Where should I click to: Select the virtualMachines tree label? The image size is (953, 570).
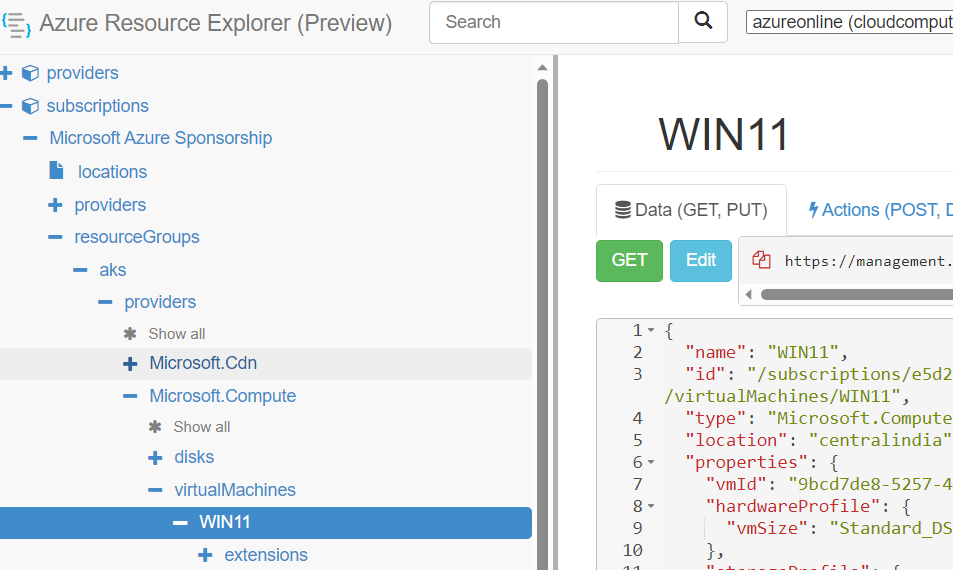(235, 490)
